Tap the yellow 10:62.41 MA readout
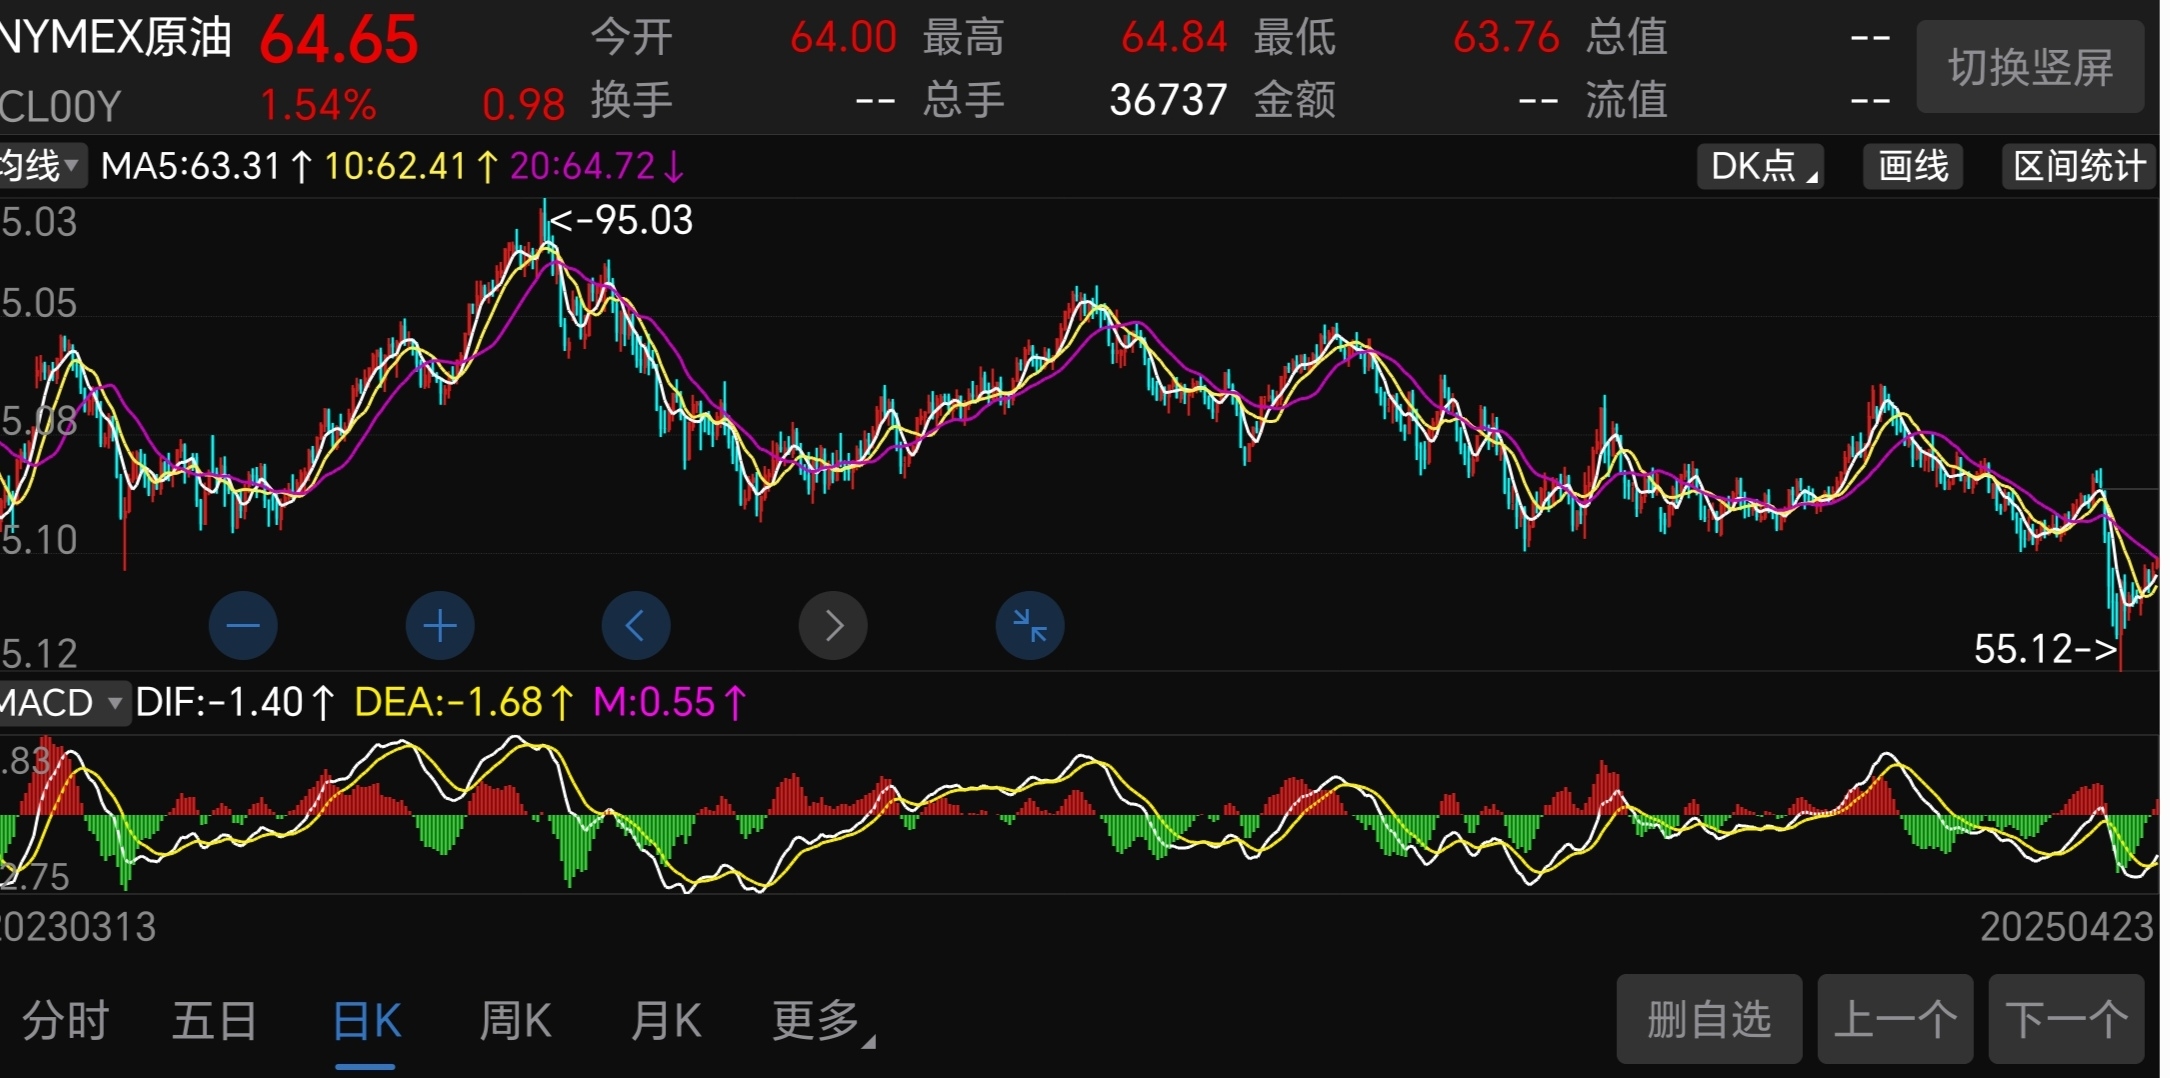The height and width of the screenshot is (1078, 2170). (x=411, y=166)
